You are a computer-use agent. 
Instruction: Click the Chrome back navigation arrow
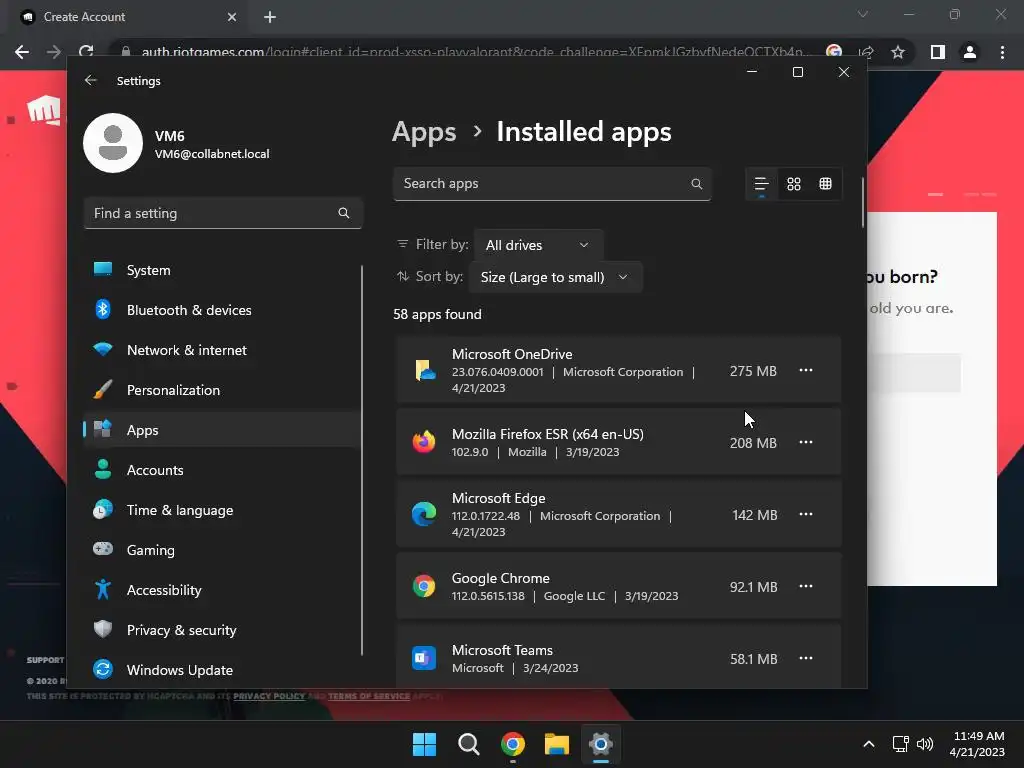coord(22,52)
